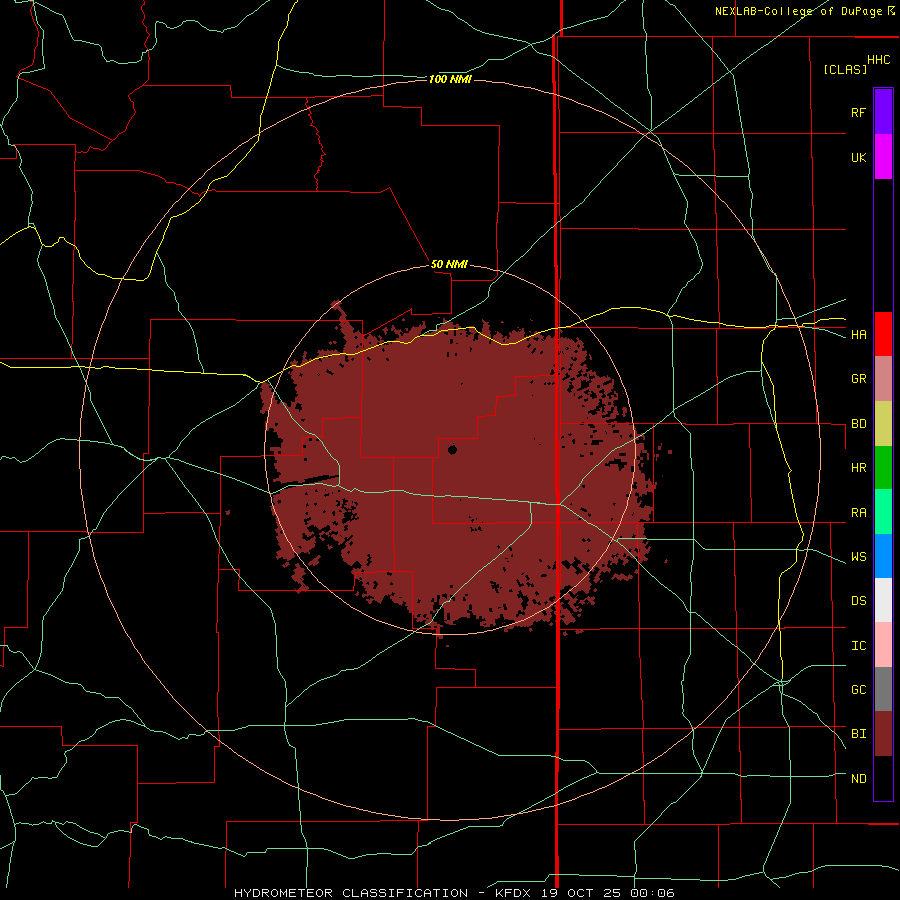Click the HA legend label
This screenshot has width=900, height=900.
pos(858,334)
